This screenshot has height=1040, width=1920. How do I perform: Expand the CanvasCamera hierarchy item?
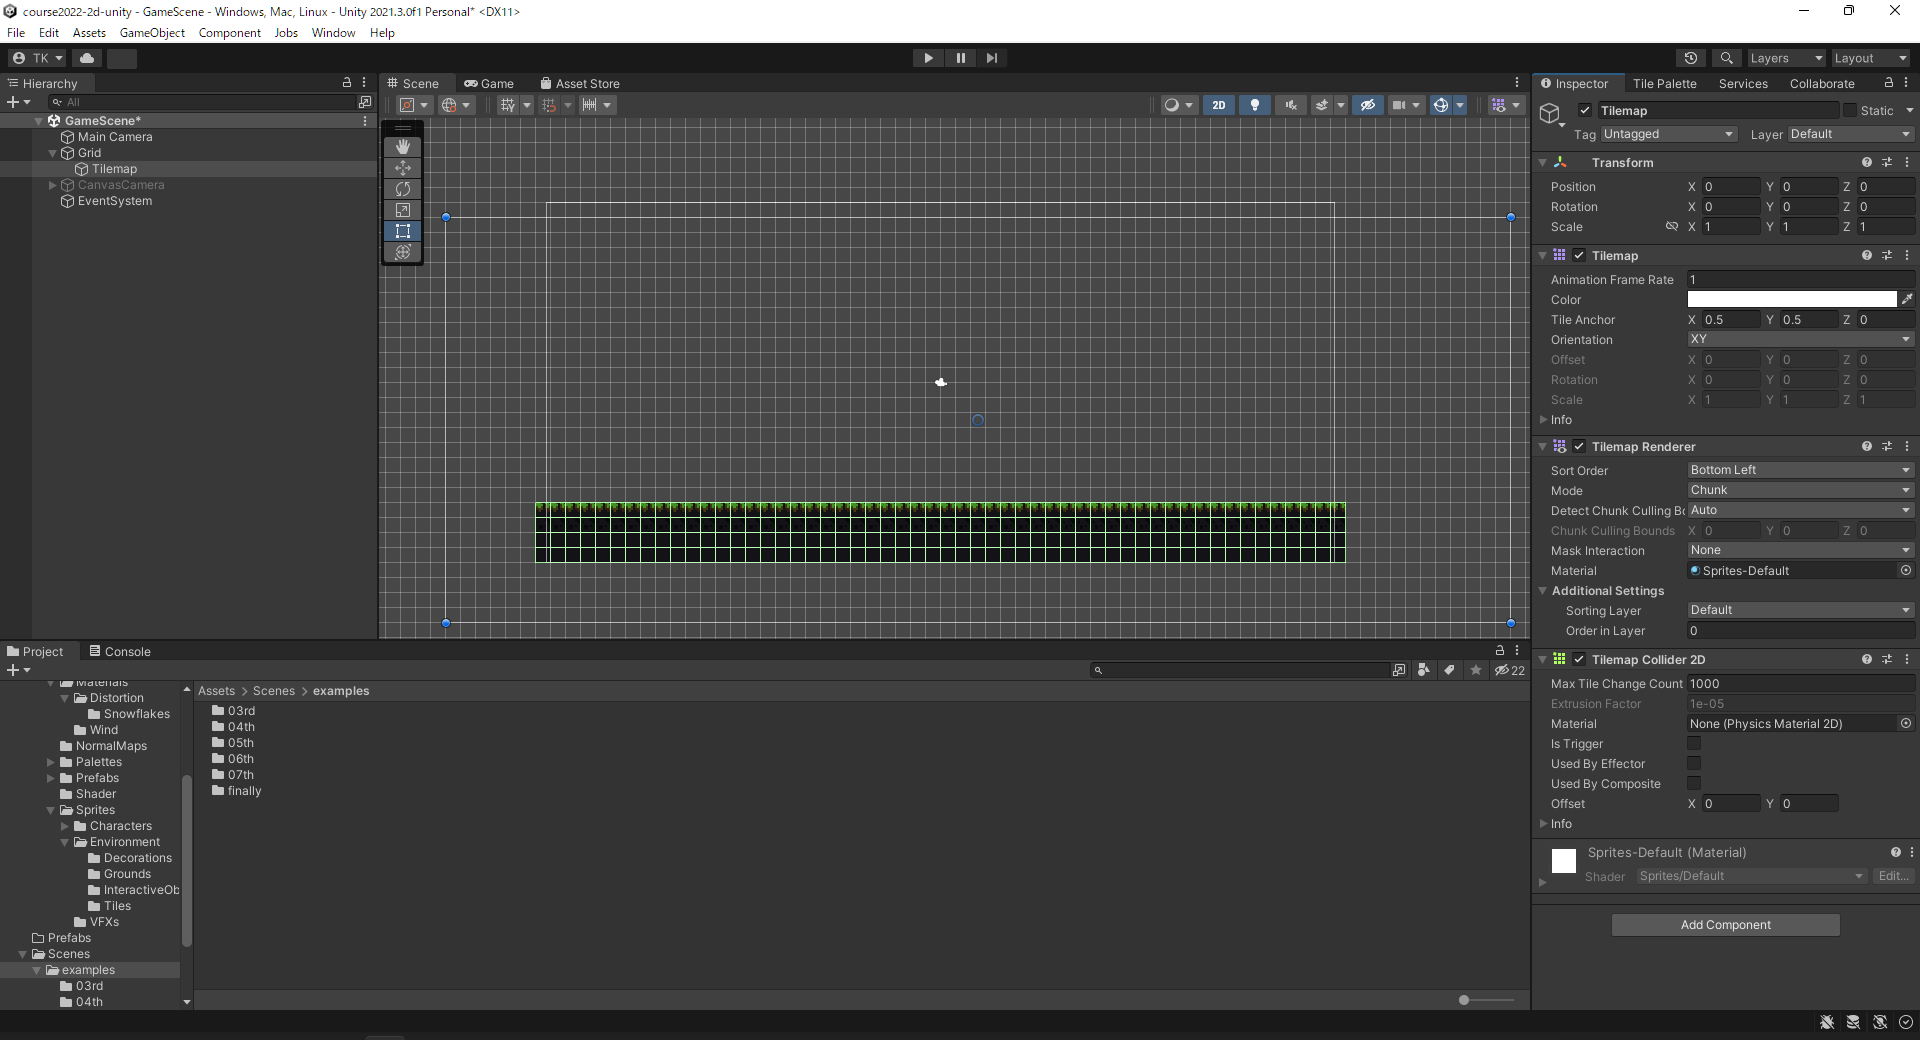53,185
